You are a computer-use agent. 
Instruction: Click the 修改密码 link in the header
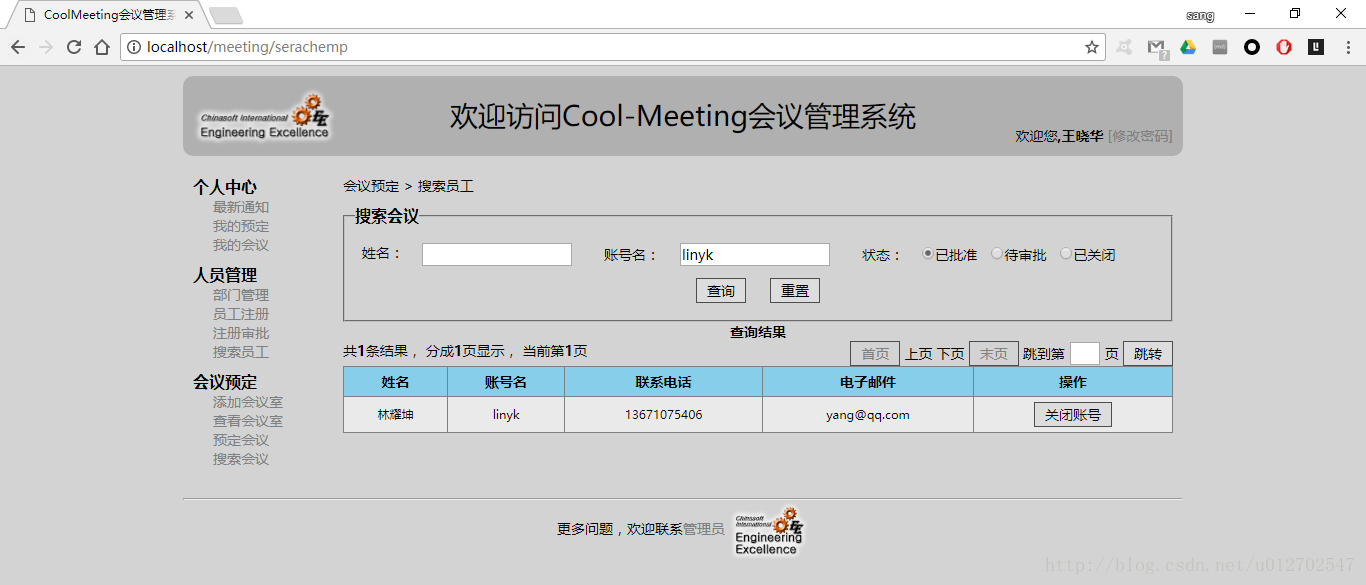pos(1140,136)
